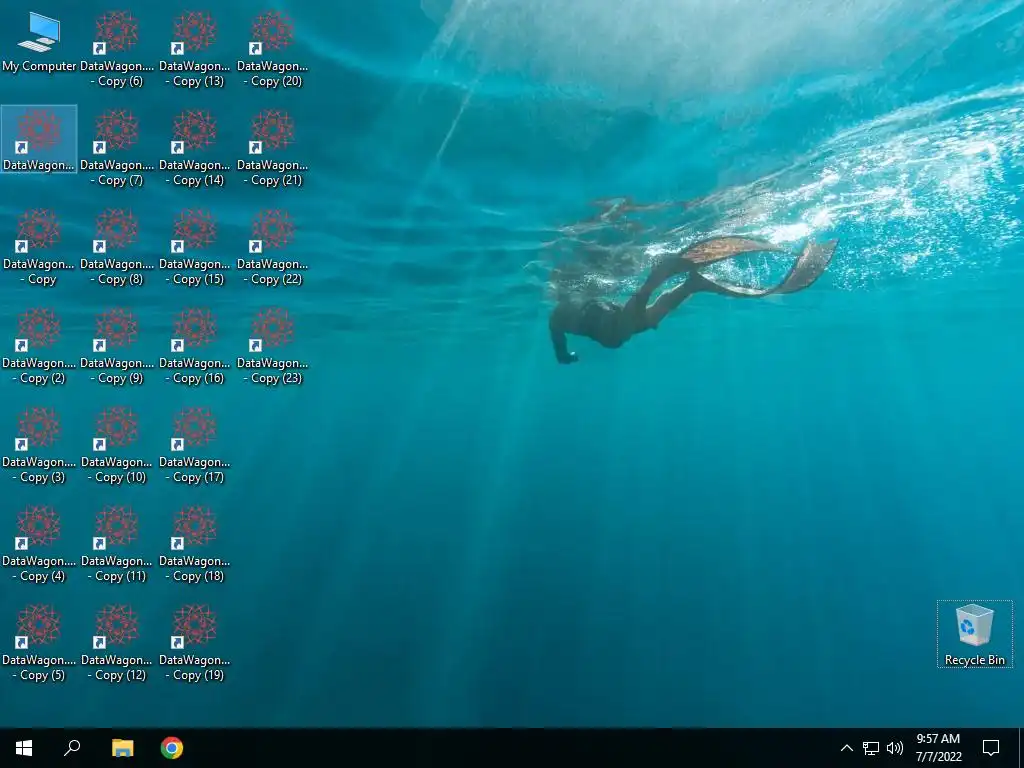Open network status tray icon

point(871,748)
